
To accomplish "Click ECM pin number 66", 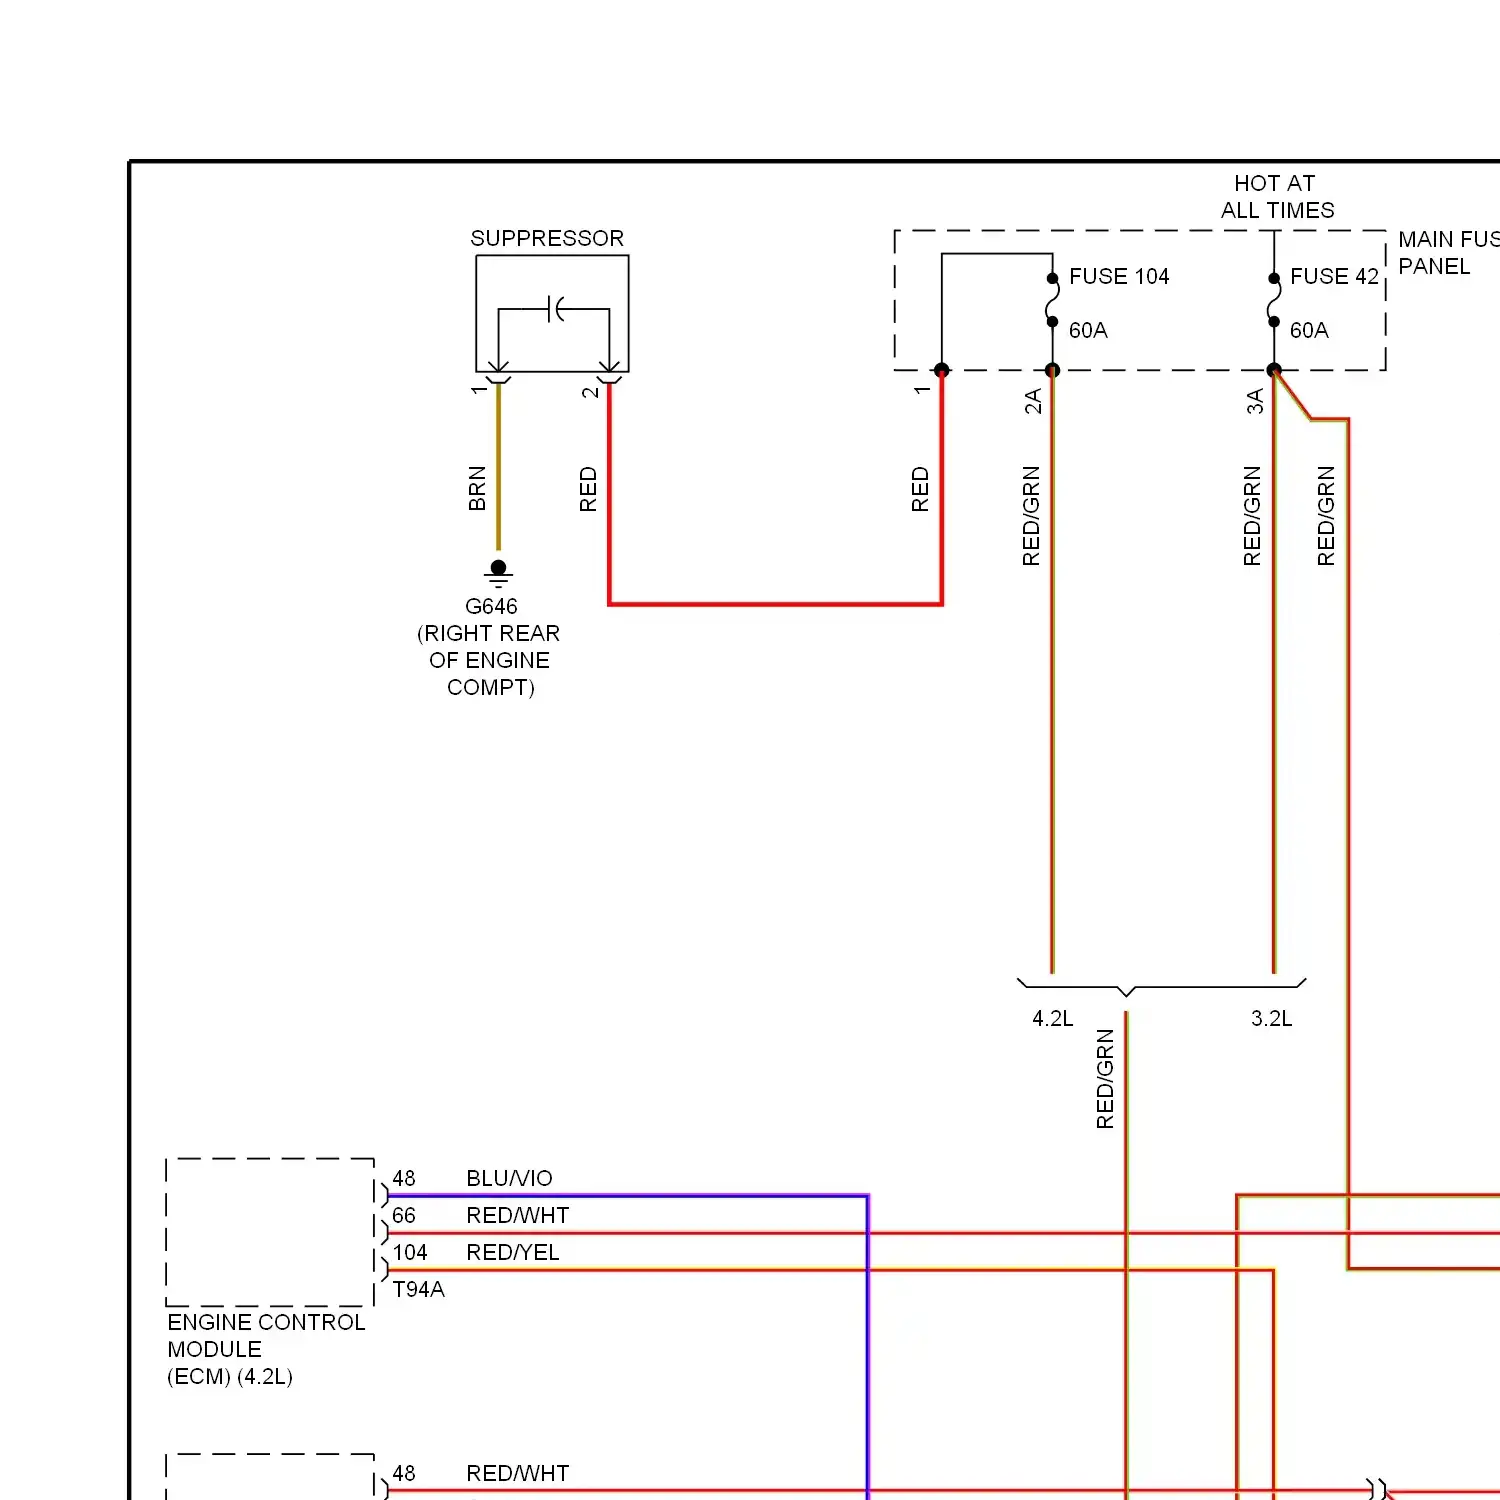I will 403,1215.
